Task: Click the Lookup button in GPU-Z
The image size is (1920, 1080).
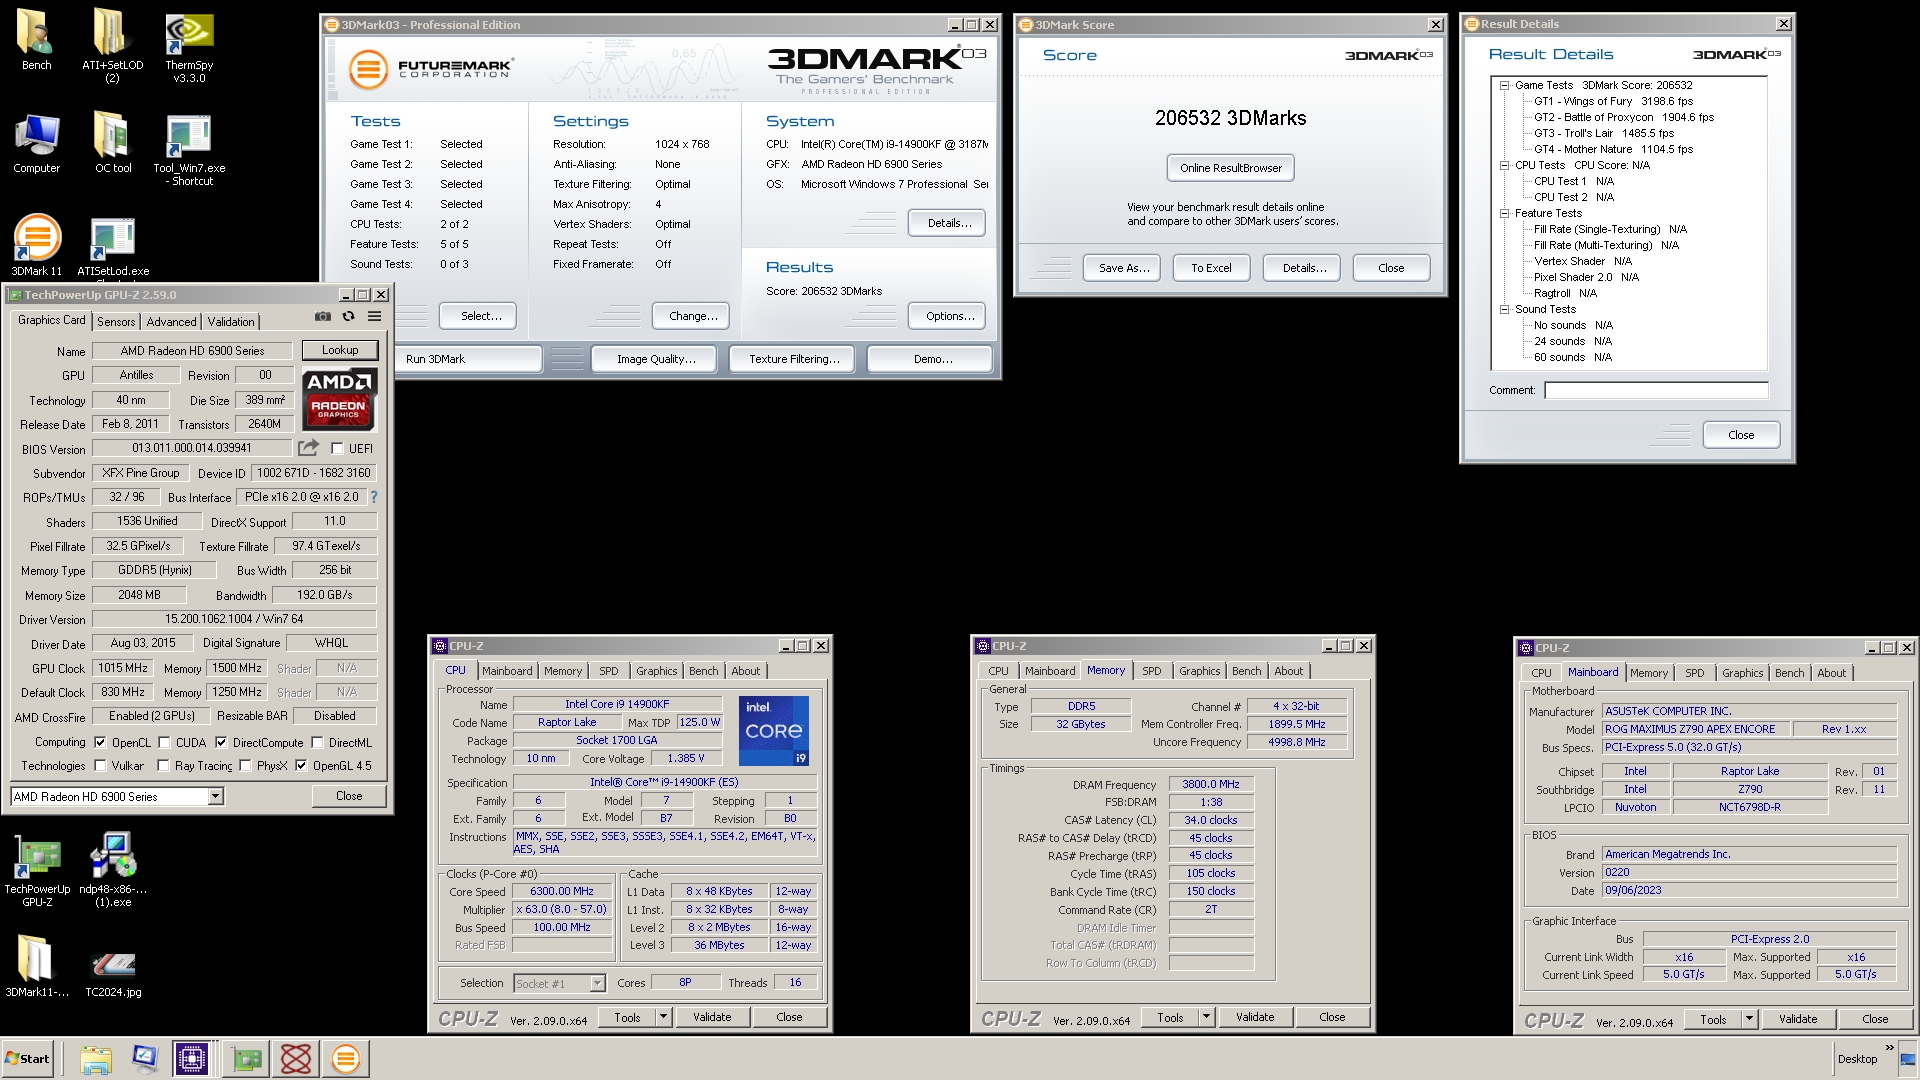Action: [x=340, y=350]
